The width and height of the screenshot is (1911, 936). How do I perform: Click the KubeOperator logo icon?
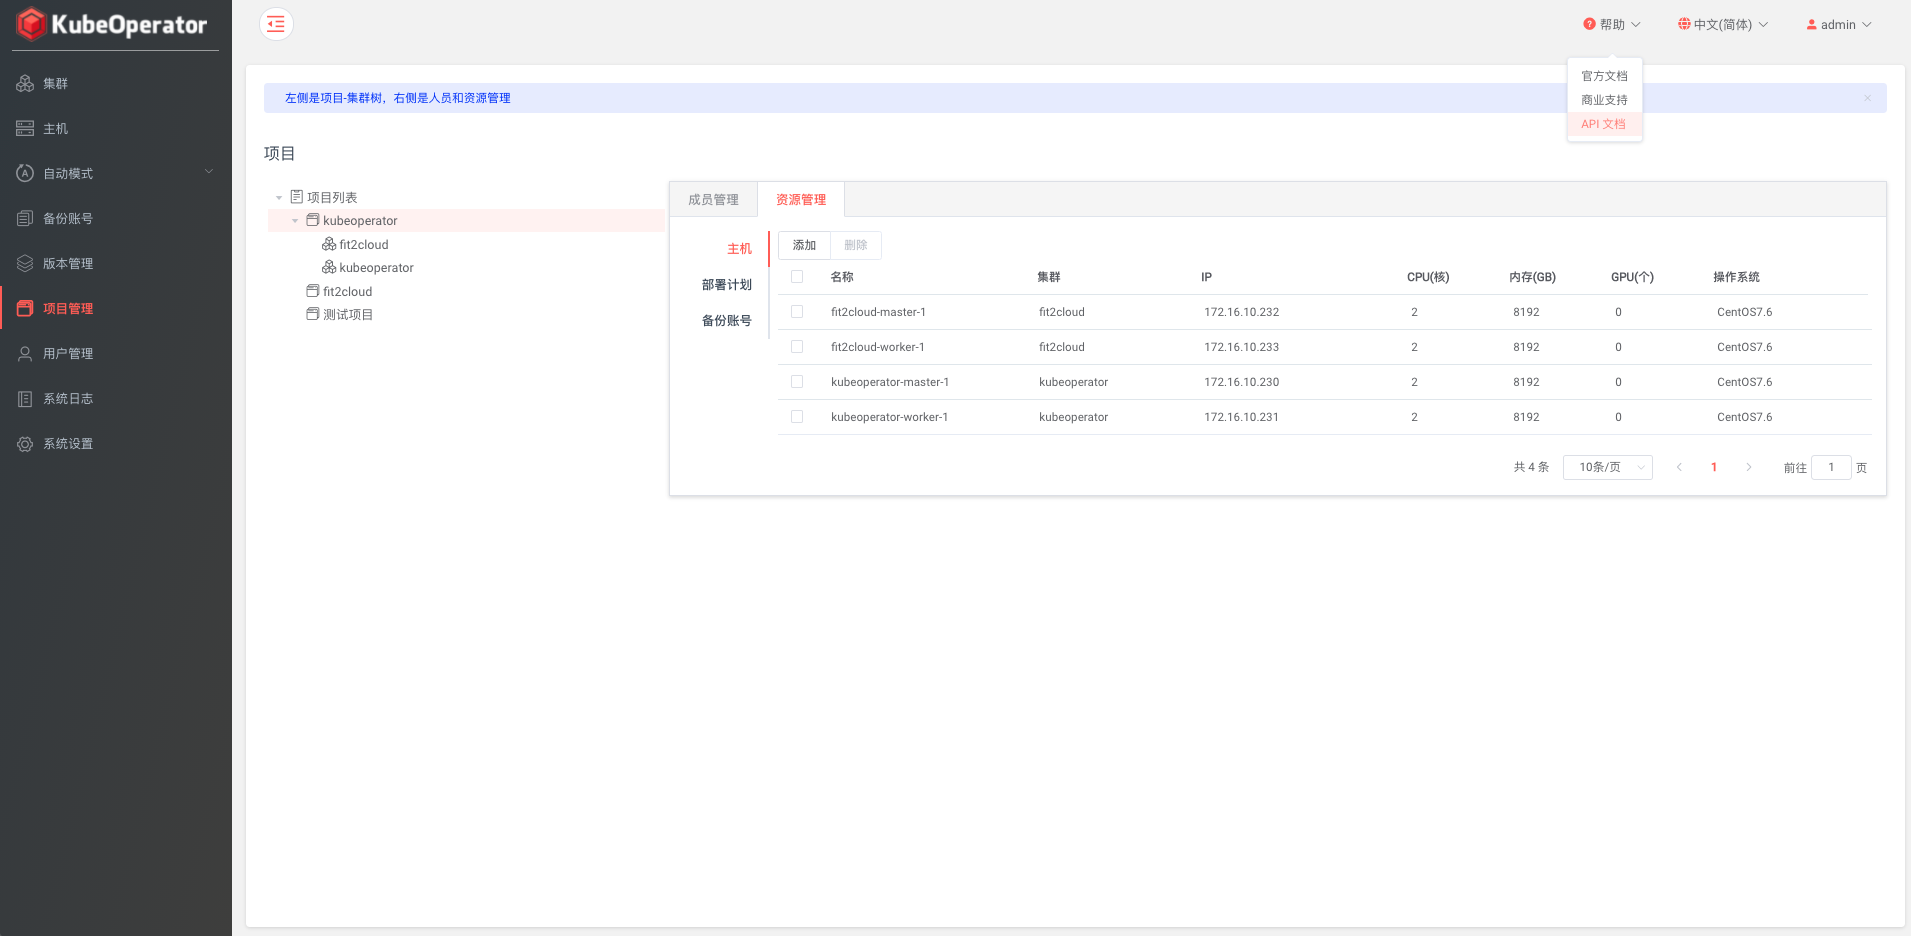tap(31, 24)
